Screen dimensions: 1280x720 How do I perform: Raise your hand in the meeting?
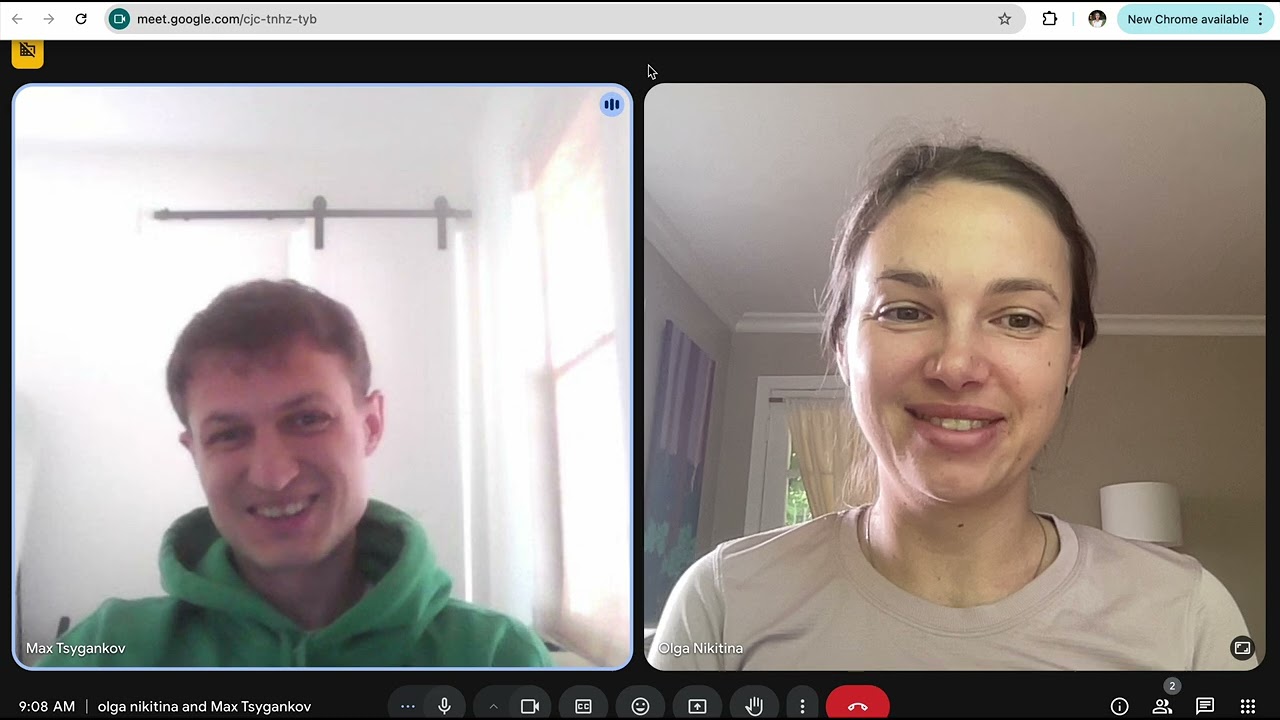[754, 706]
